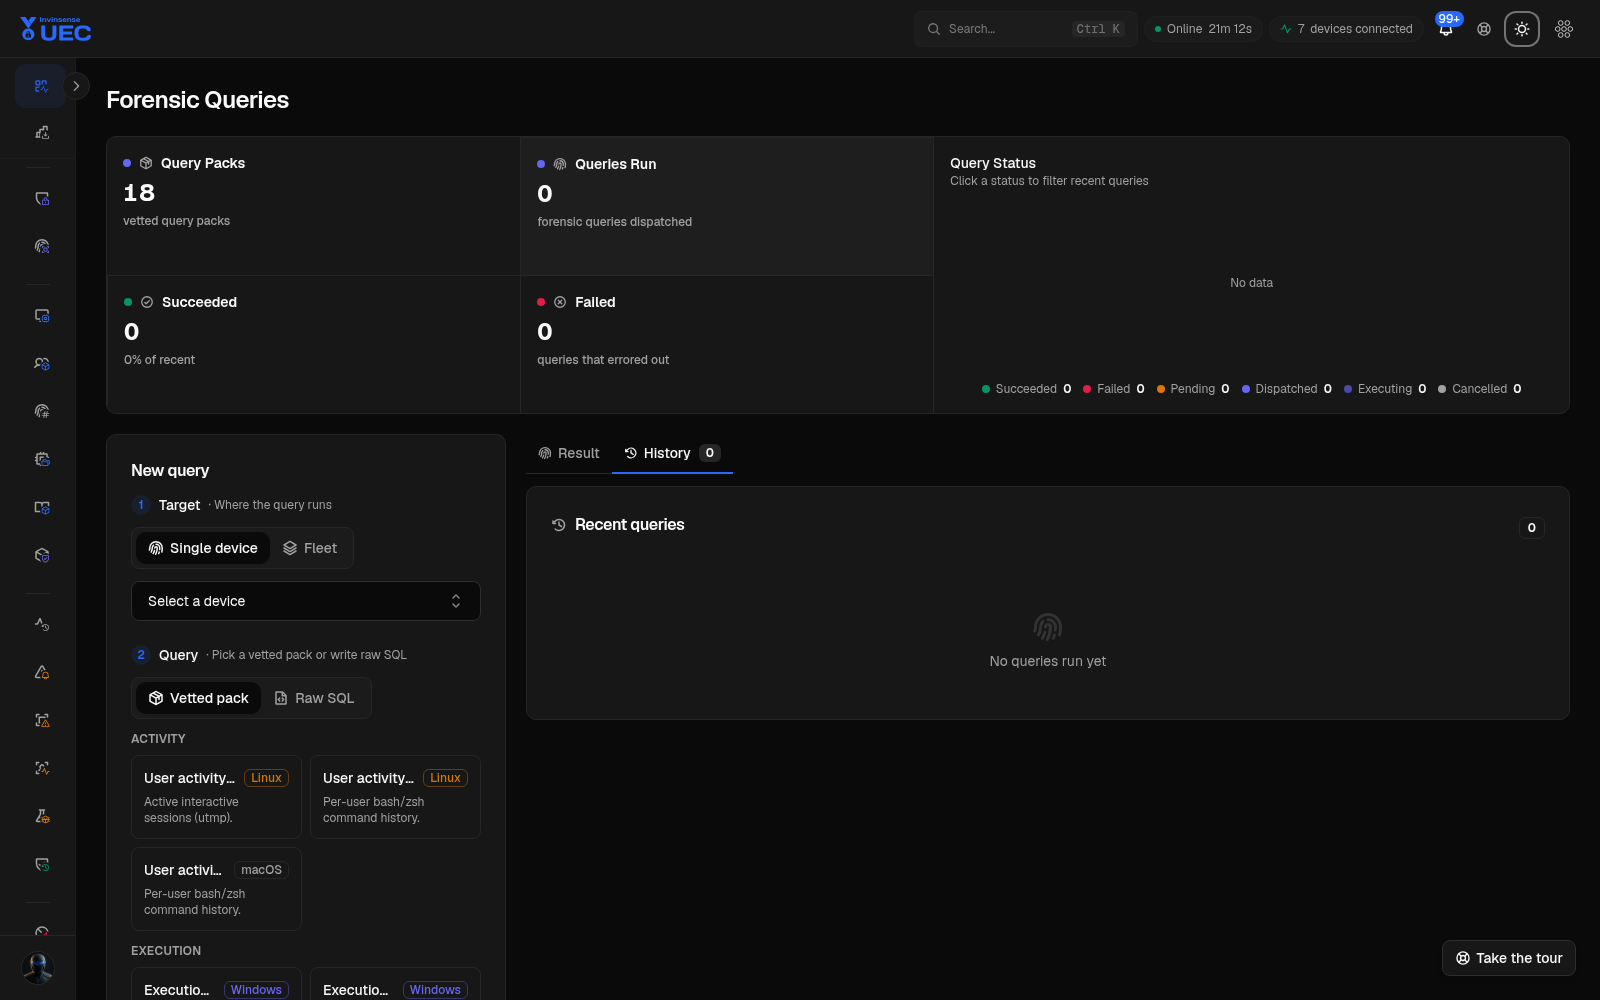Switch query type to Raw SQL
Image resolution: width=1600 pixels, height=1000 pixels.
coord(315,698)
